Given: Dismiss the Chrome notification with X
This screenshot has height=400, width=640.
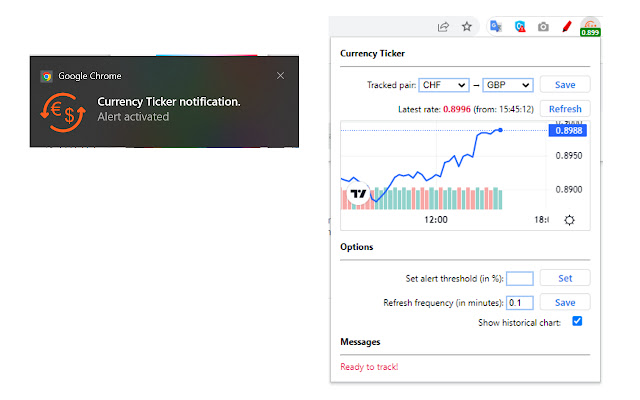Looking at the screenshot, I should click(x=280, y=76).
